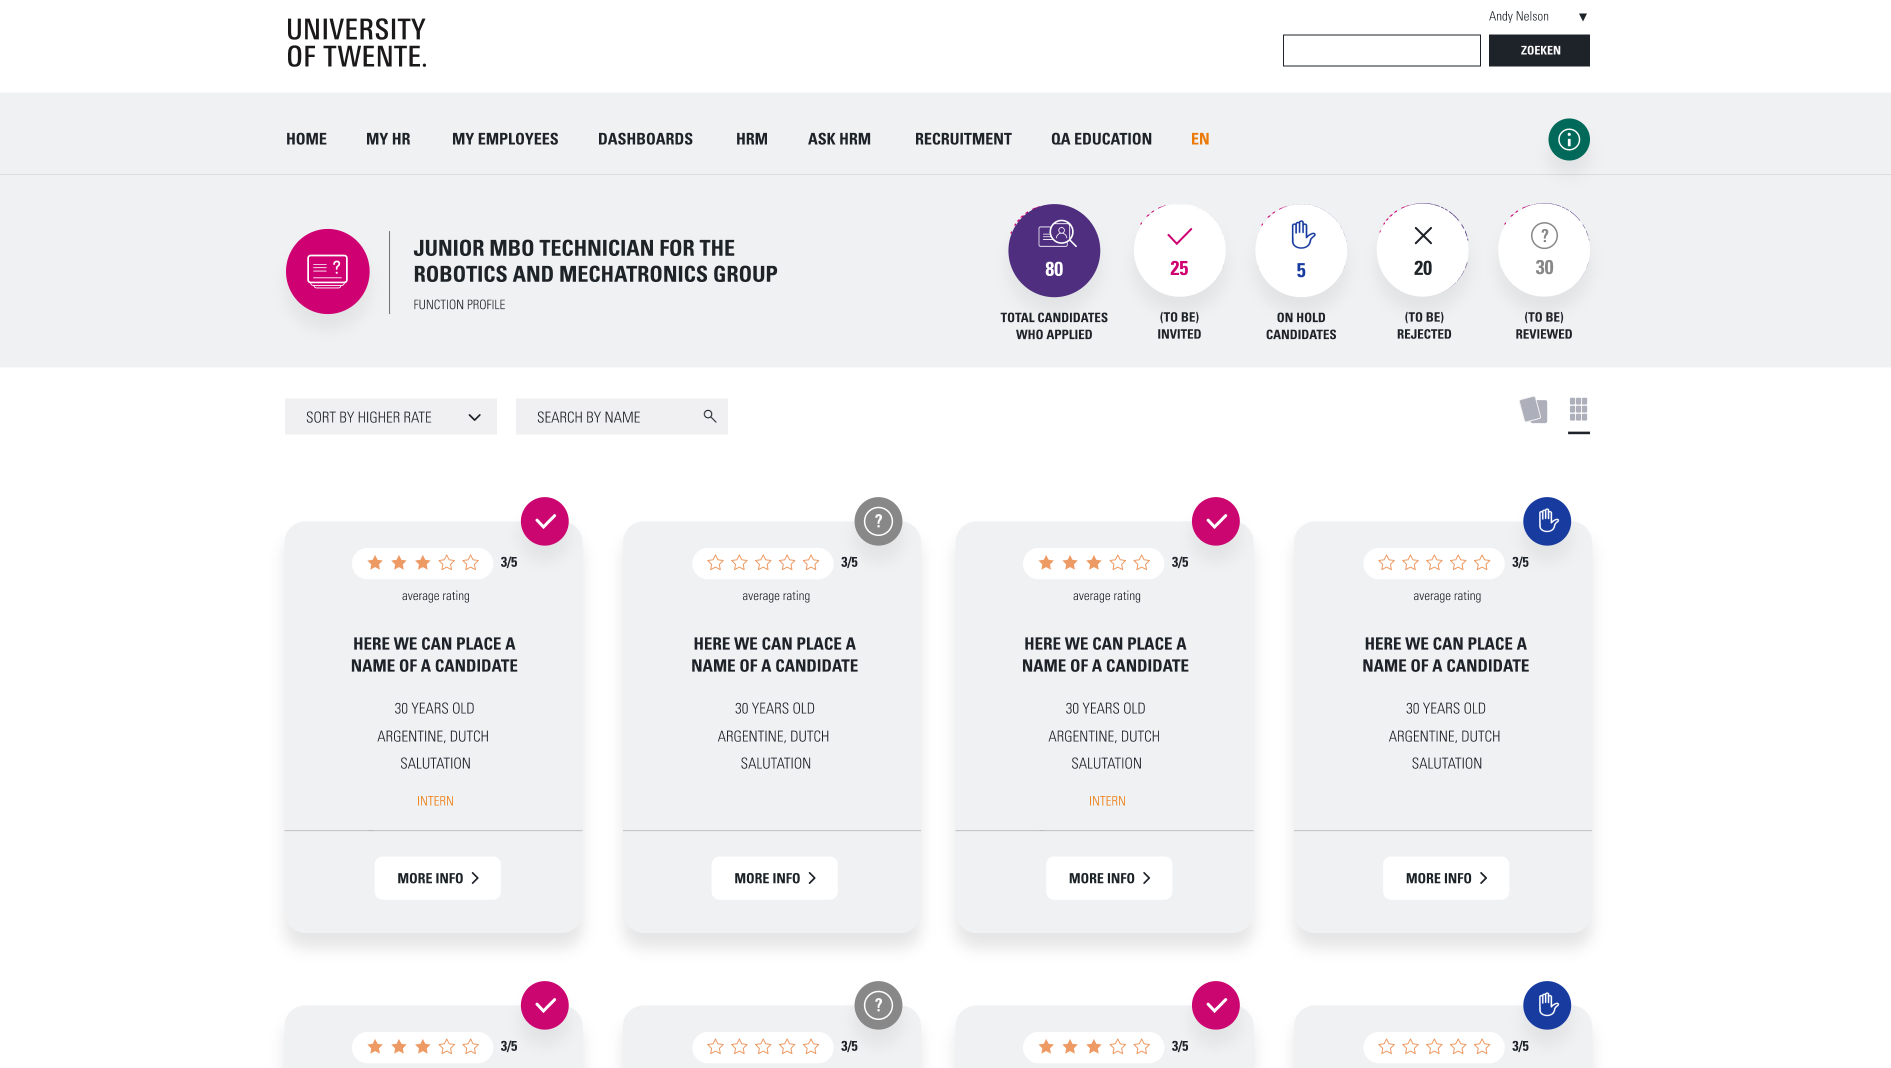Open Andy Nelson user menu arrow
The width and height of the screenshot is (1891, 1068).
point(1583,17)
